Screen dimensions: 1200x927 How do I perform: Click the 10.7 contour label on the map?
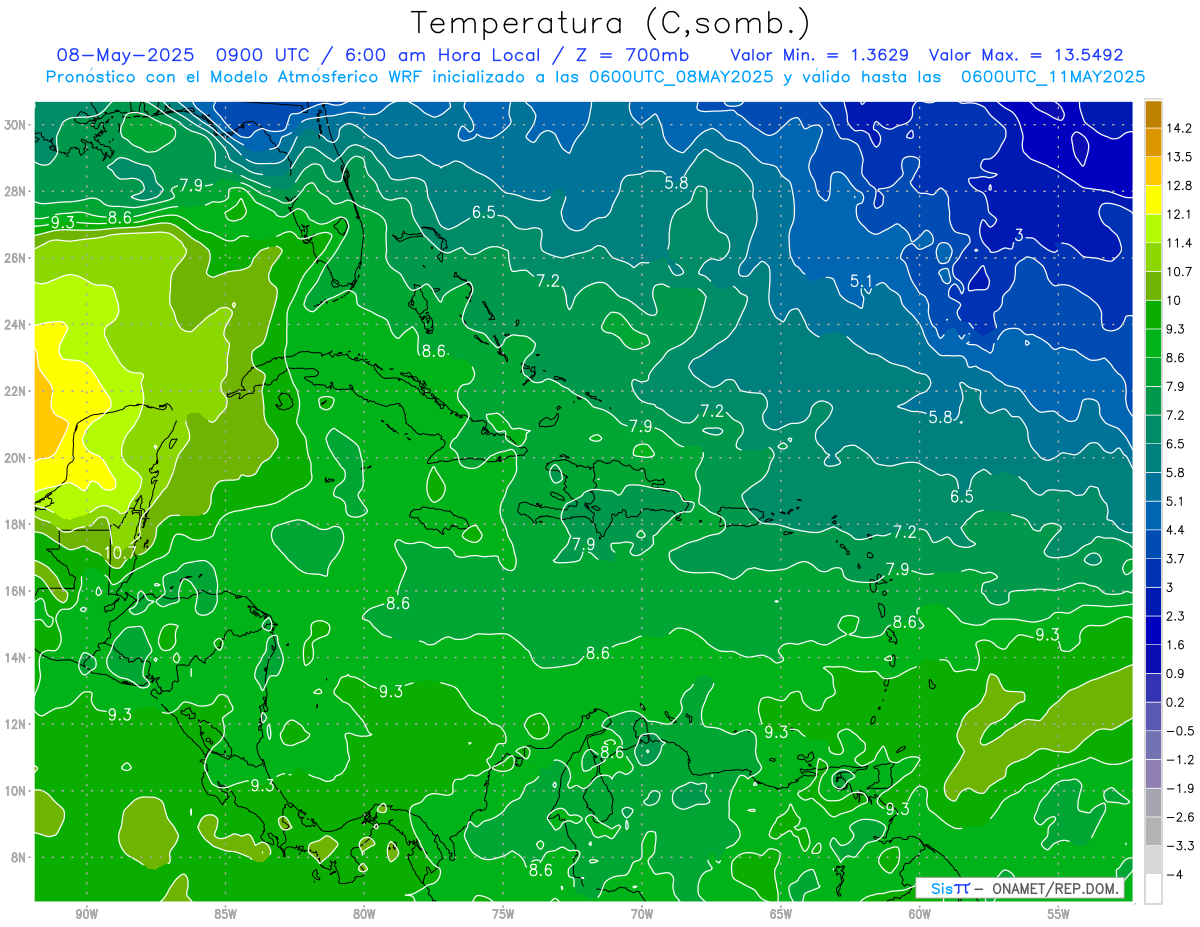(120, 551)
